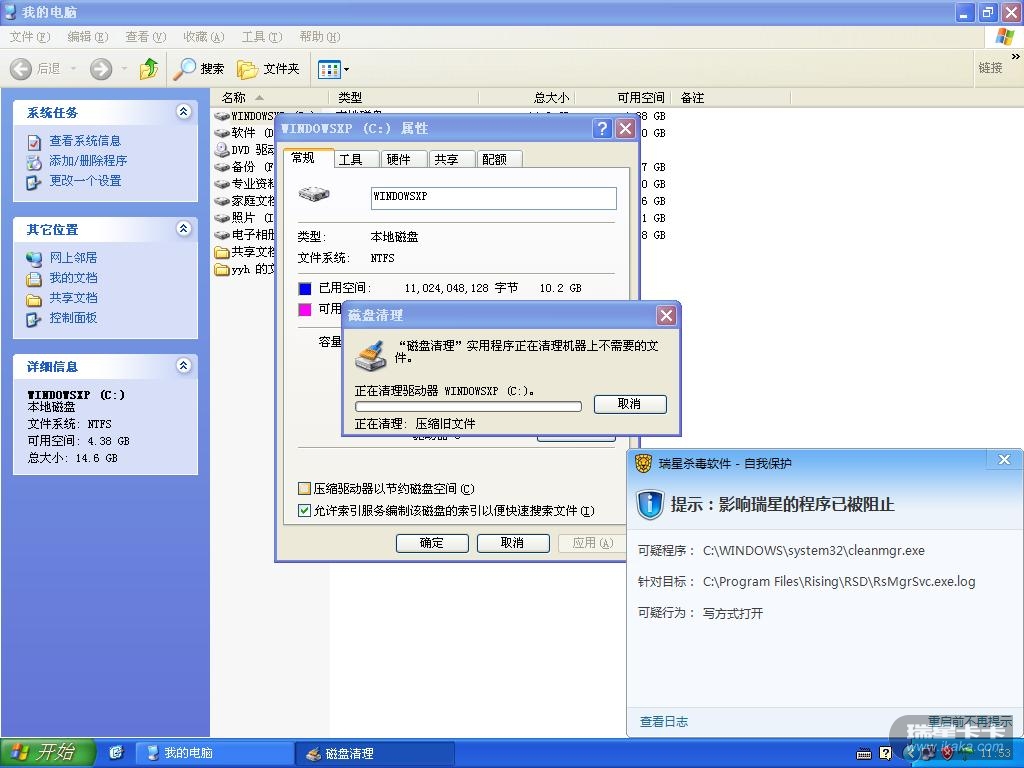Collapse the 系统任务 panel
Image resolution: width=1024 pixels, height=768 pixels.
click(184, 112)
